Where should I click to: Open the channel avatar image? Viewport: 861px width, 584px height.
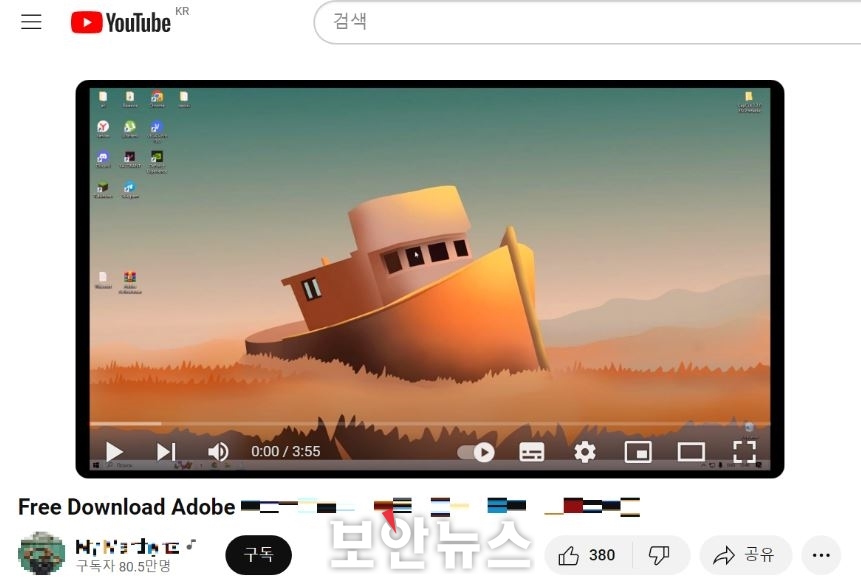(x=42, y=553)
